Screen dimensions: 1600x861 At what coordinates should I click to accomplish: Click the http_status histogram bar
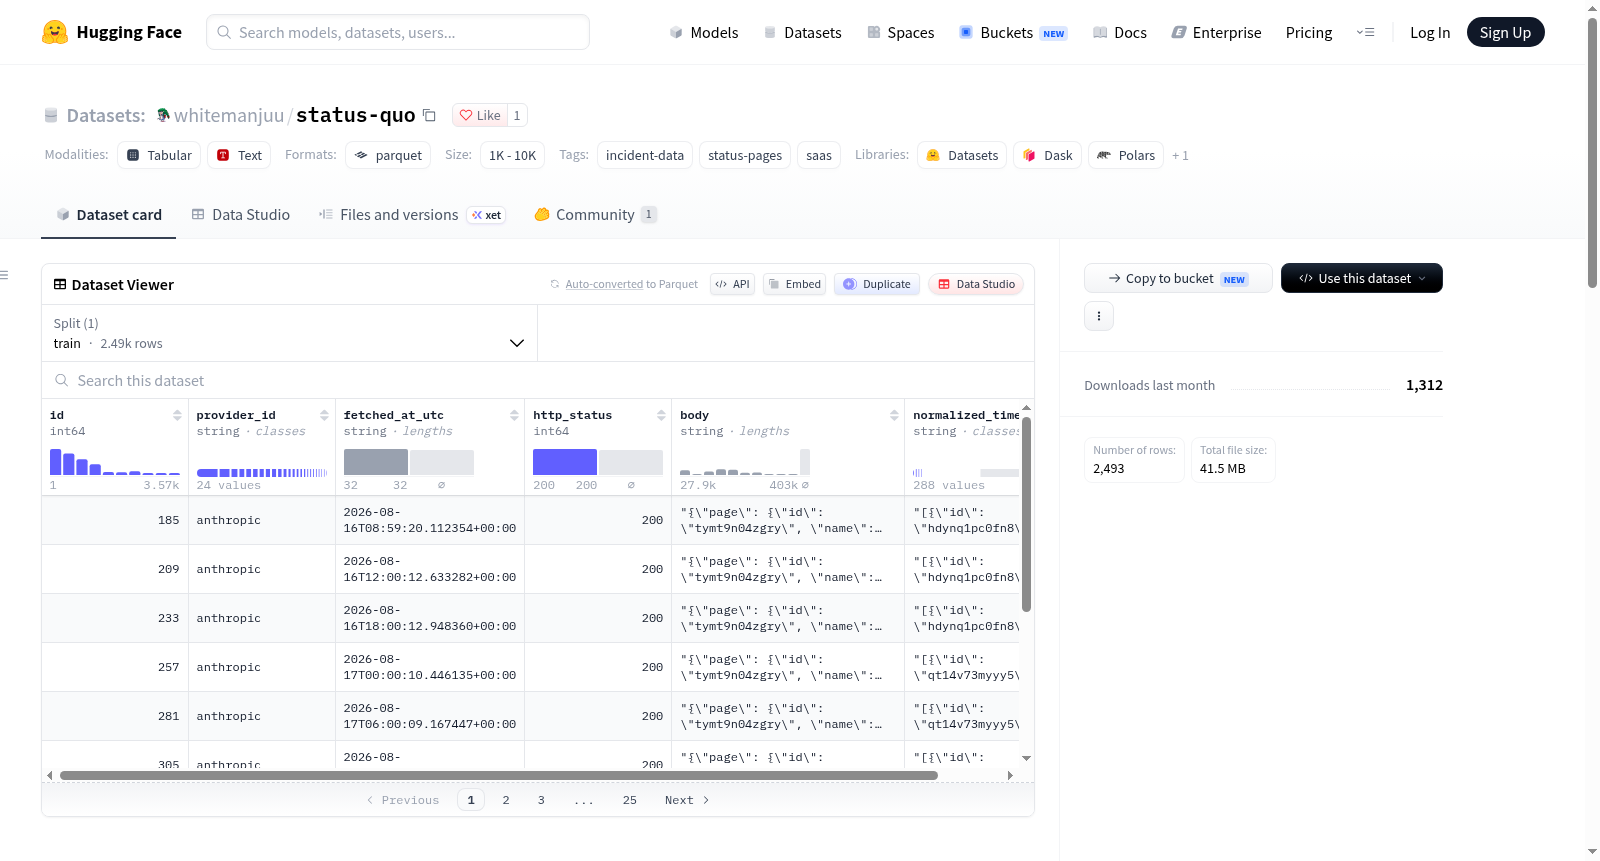click(x=565, y=462)
